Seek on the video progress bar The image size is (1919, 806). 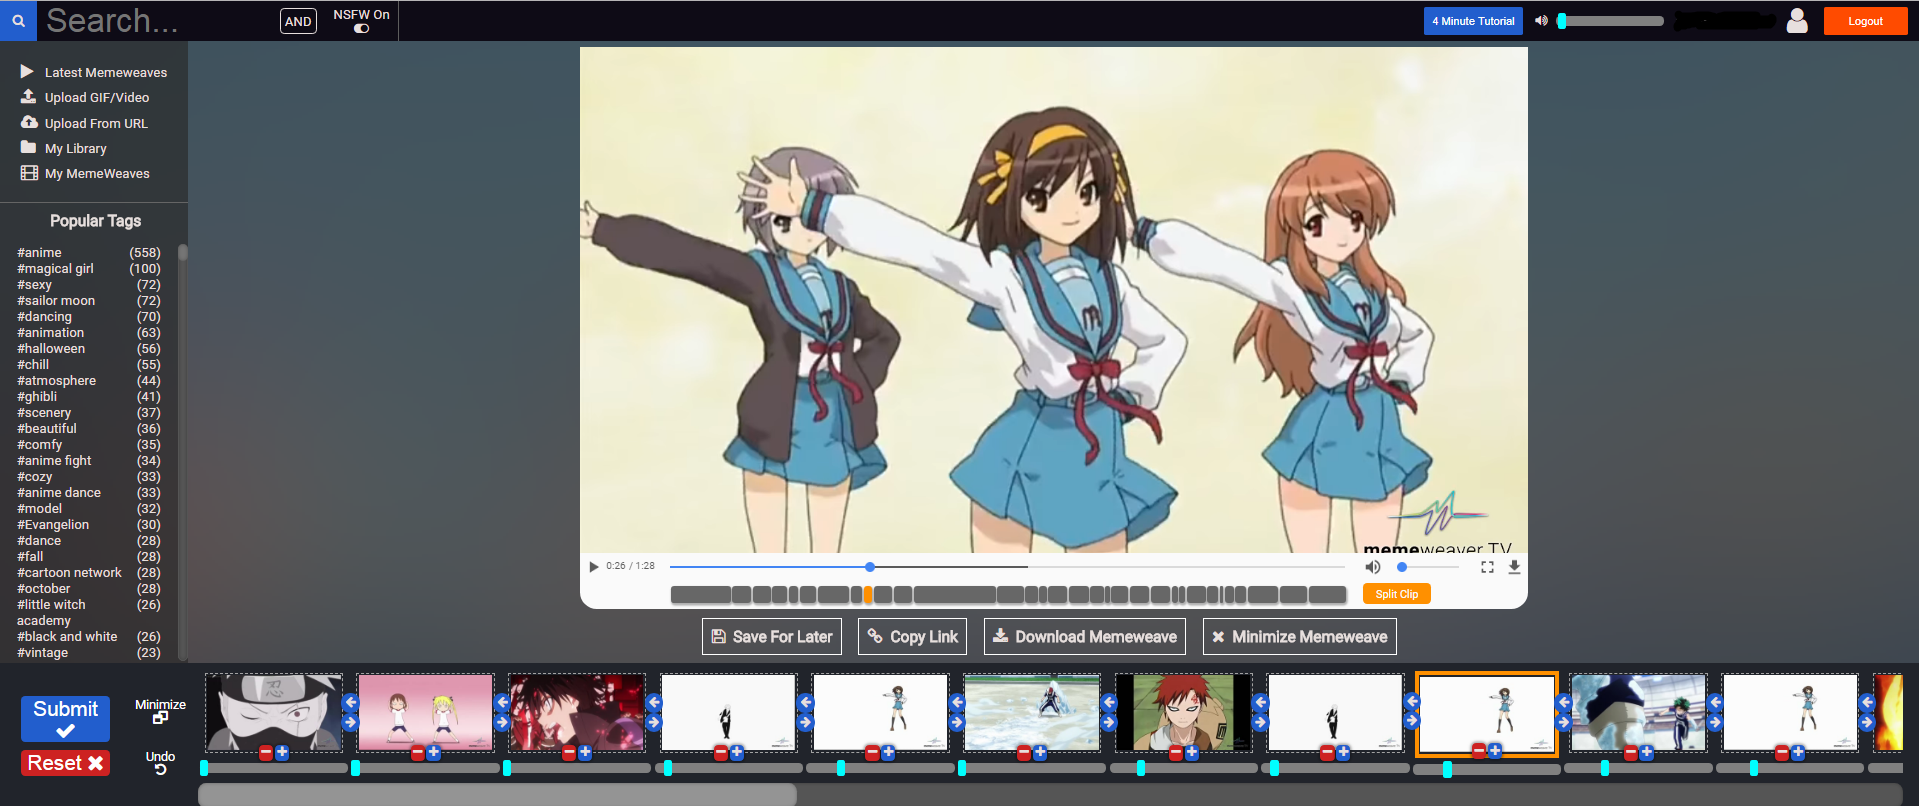[1007, 567]
